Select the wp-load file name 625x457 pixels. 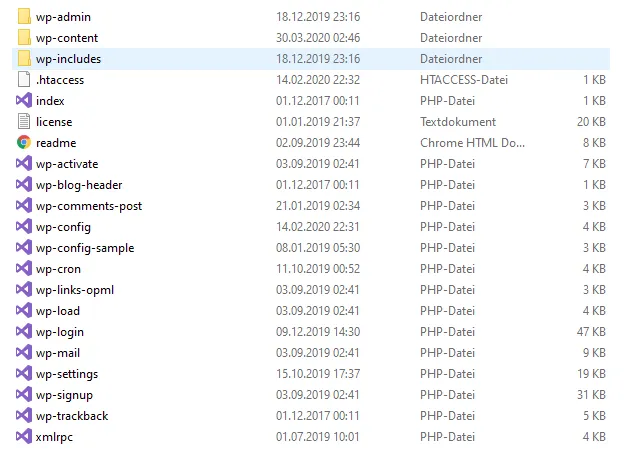point(58,311)
